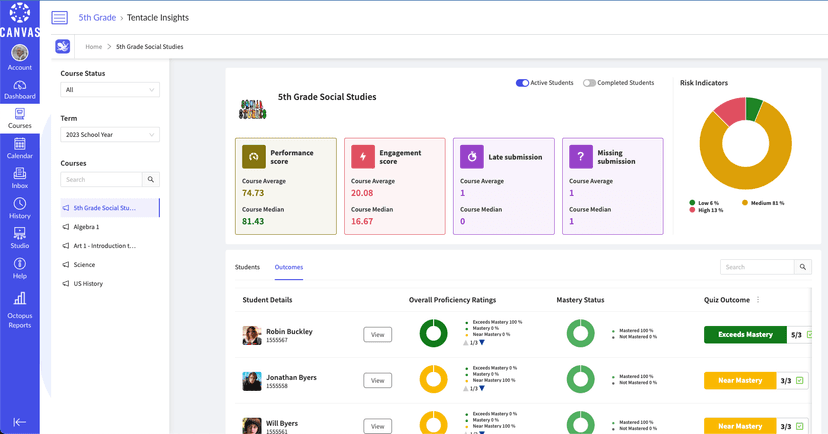The width and height of the screenshot is (828, 434).
Task: Open the Course Status dropdown
Action: click(x=110, y=90)
